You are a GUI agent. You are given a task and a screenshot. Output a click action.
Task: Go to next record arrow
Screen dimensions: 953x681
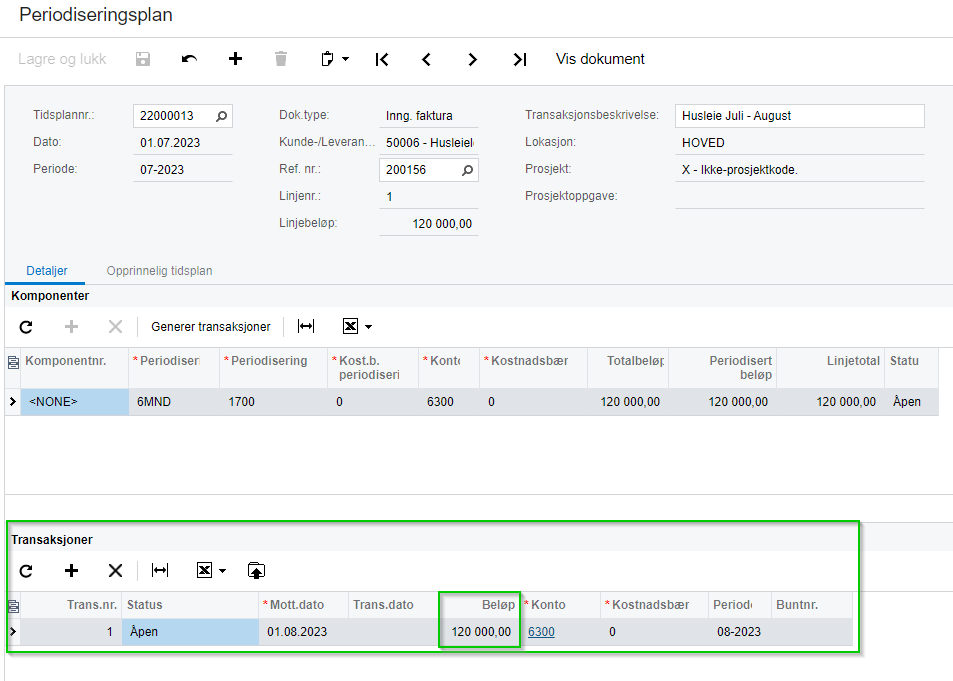coord(473,59)
